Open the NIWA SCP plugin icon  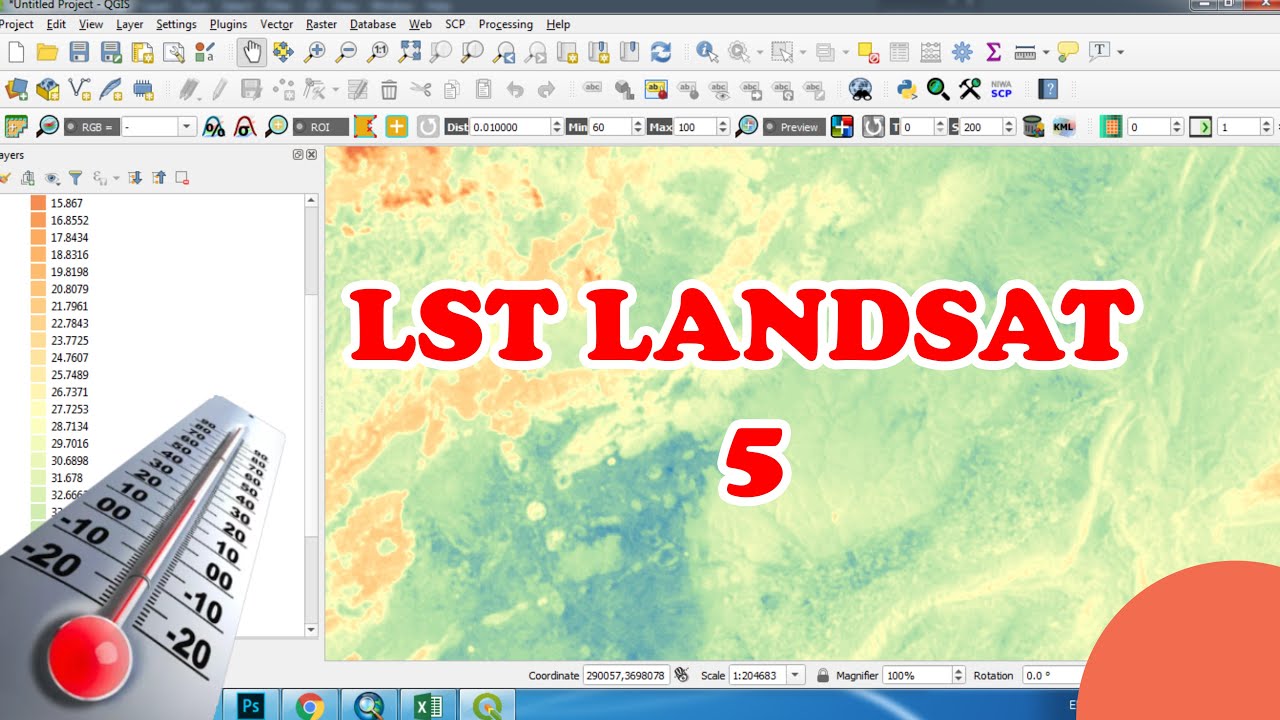point(1001,89)
